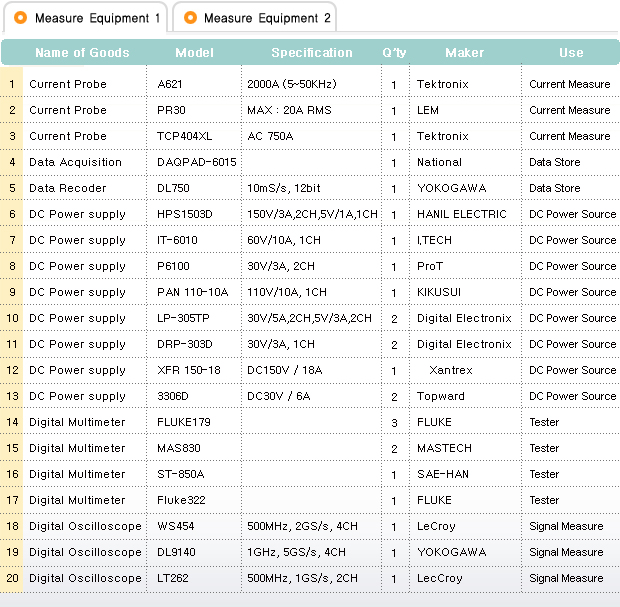Click specification DC150V / 18A
Viewport: 620px width, 607px height.
click(284, 370)
